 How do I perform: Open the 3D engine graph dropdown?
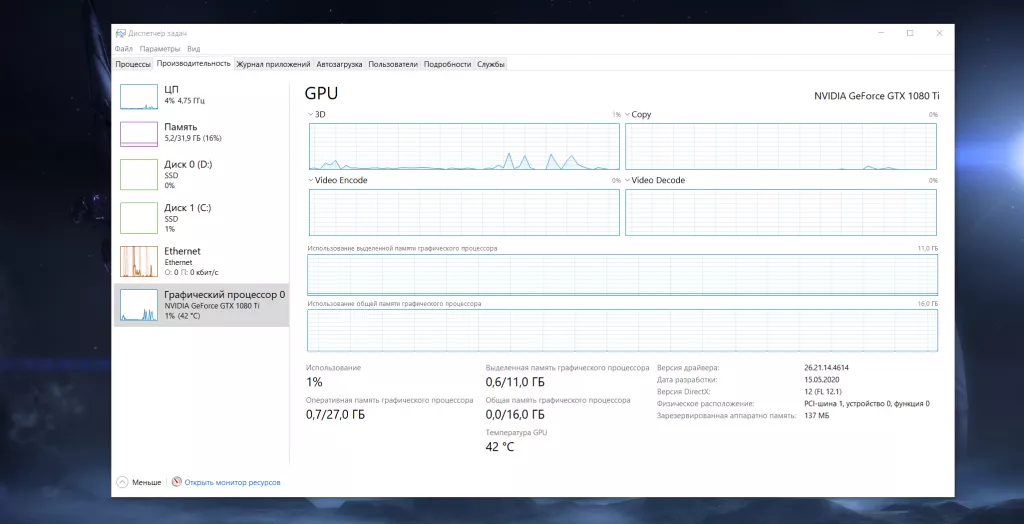(311, 114)
